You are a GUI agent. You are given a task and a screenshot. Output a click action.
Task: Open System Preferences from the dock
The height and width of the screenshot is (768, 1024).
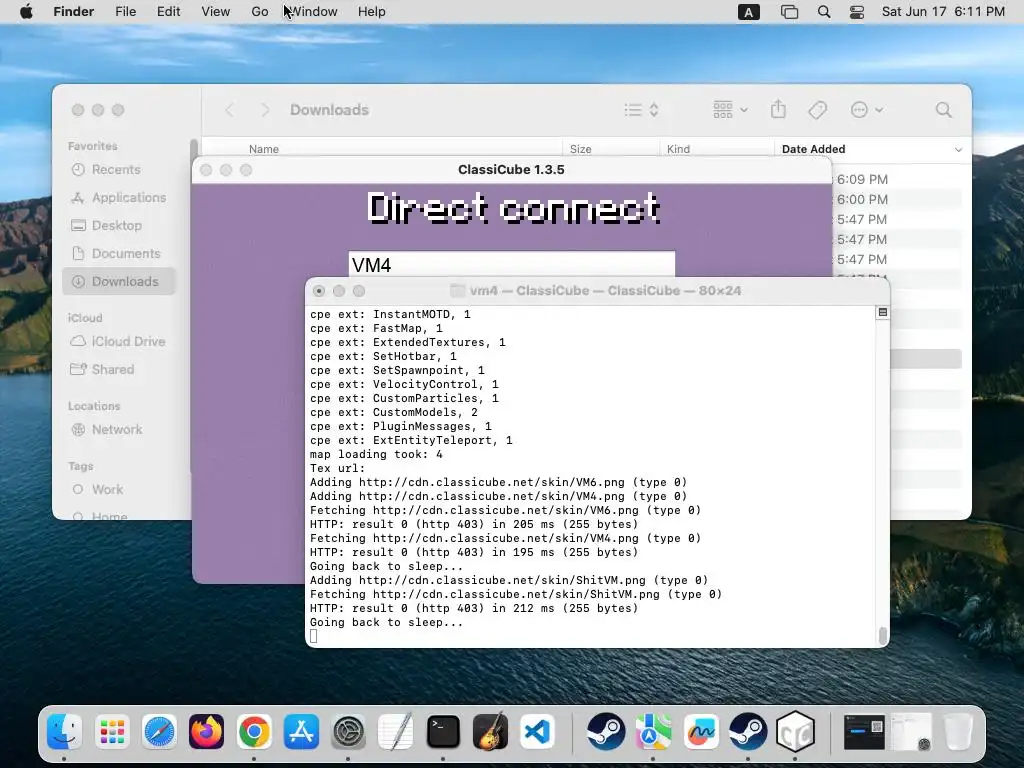[x=349, y=731]
